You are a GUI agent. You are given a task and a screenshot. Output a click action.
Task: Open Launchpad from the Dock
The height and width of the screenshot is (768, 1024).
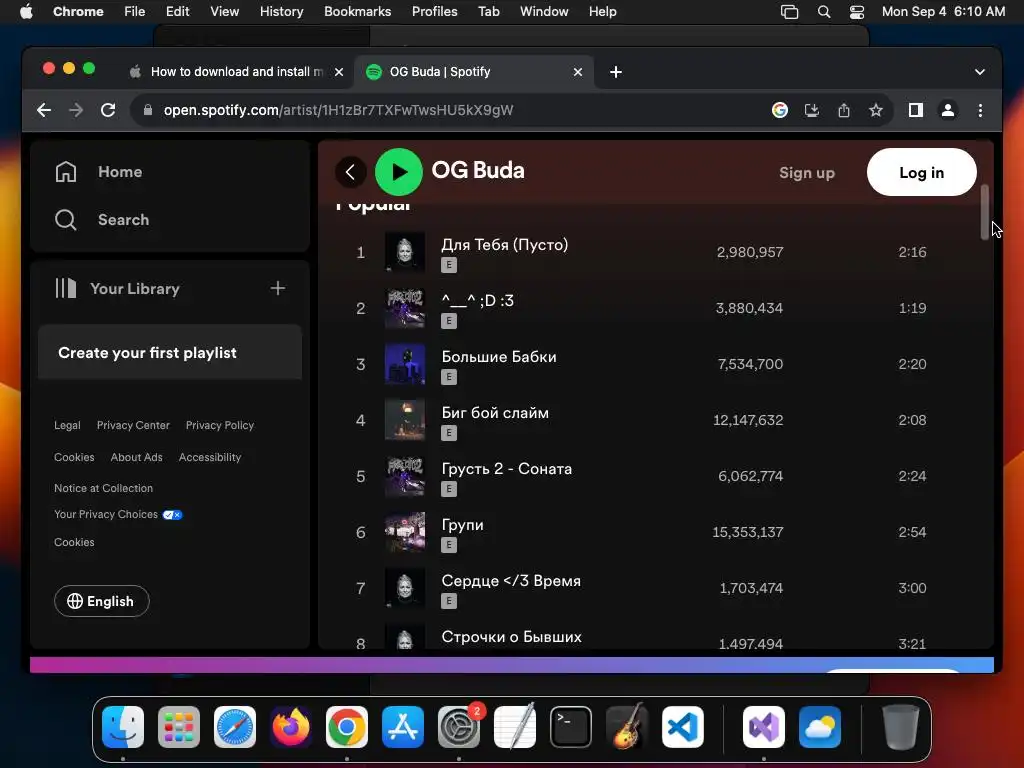[x=179, y=727]
